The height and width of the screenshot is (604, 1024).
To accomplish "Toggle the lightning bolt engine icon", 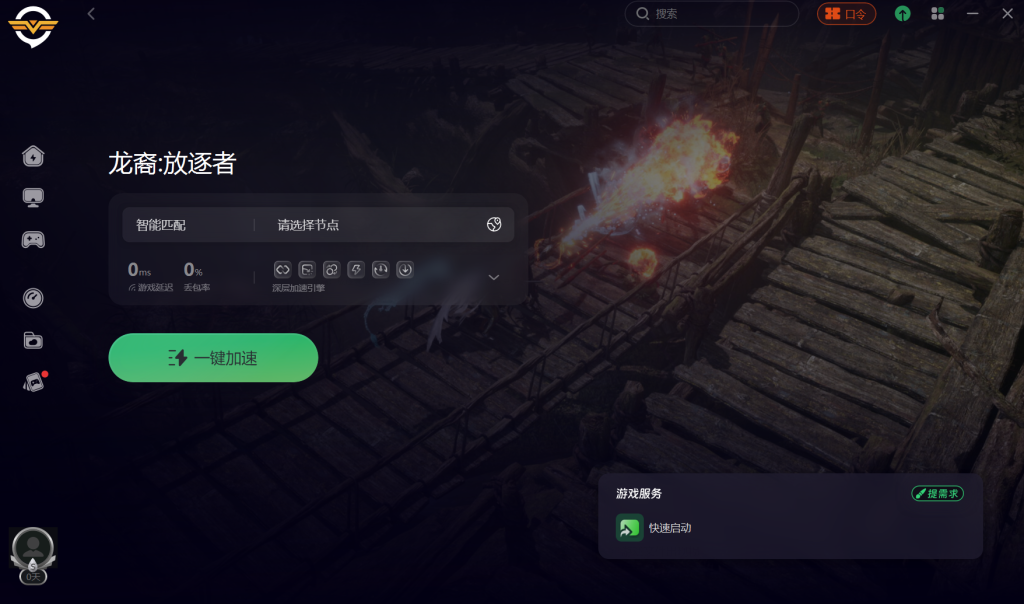I will click(x=356, y=269).
